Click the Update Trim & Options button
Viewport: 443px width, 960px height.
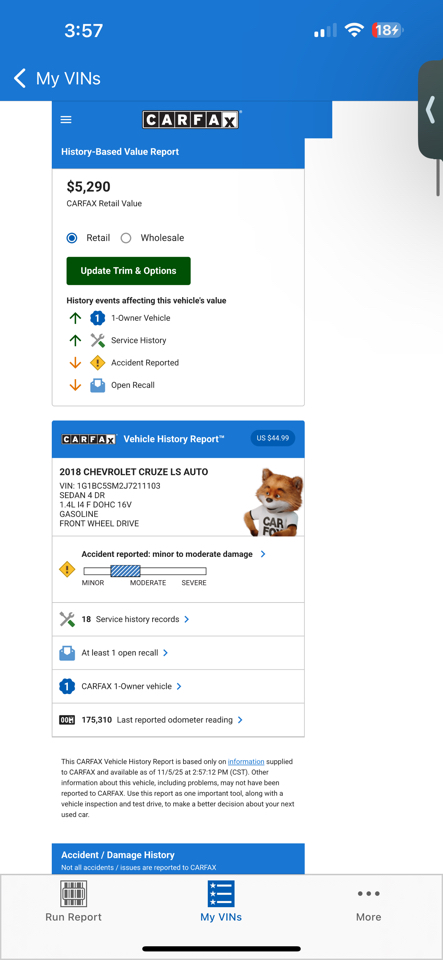[x=128, y=271]
